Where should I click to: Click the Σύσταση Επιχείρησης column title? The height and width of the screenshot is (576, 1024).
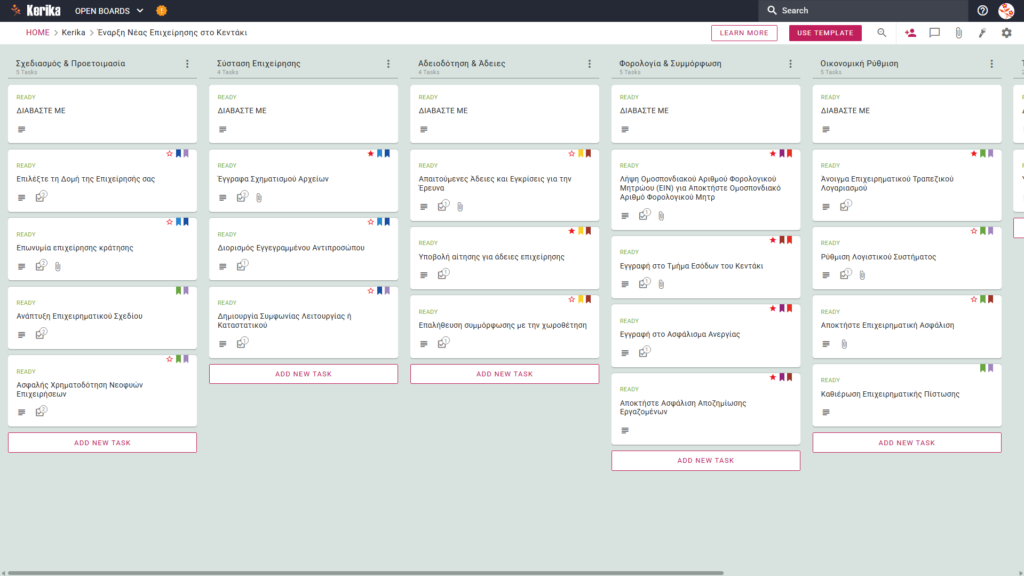259,63
